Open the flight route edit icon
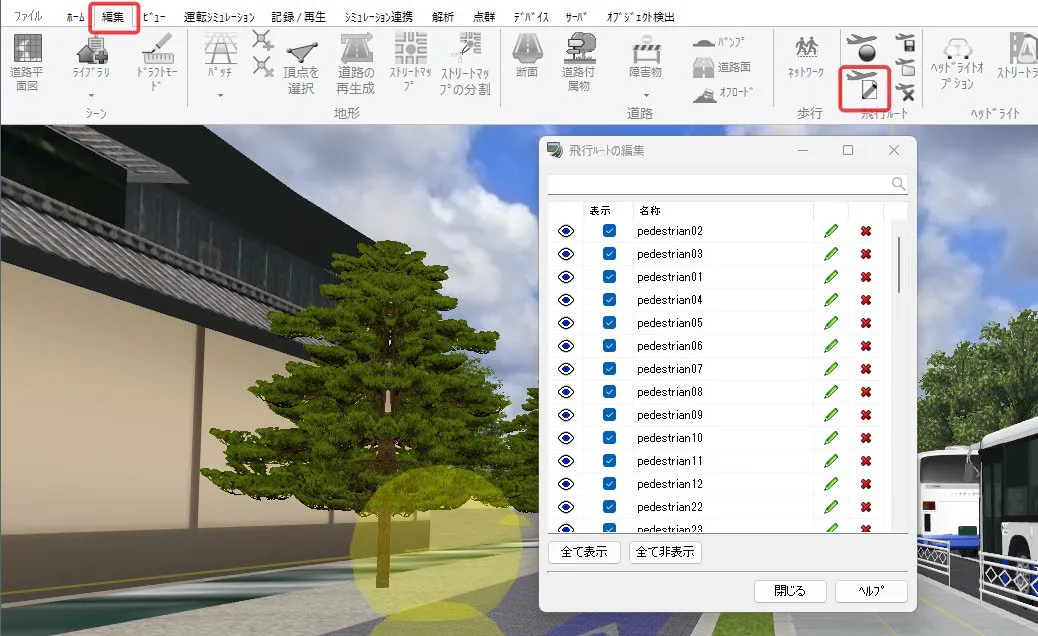This screenshot has height=636, width=1038. click(865, 89)
